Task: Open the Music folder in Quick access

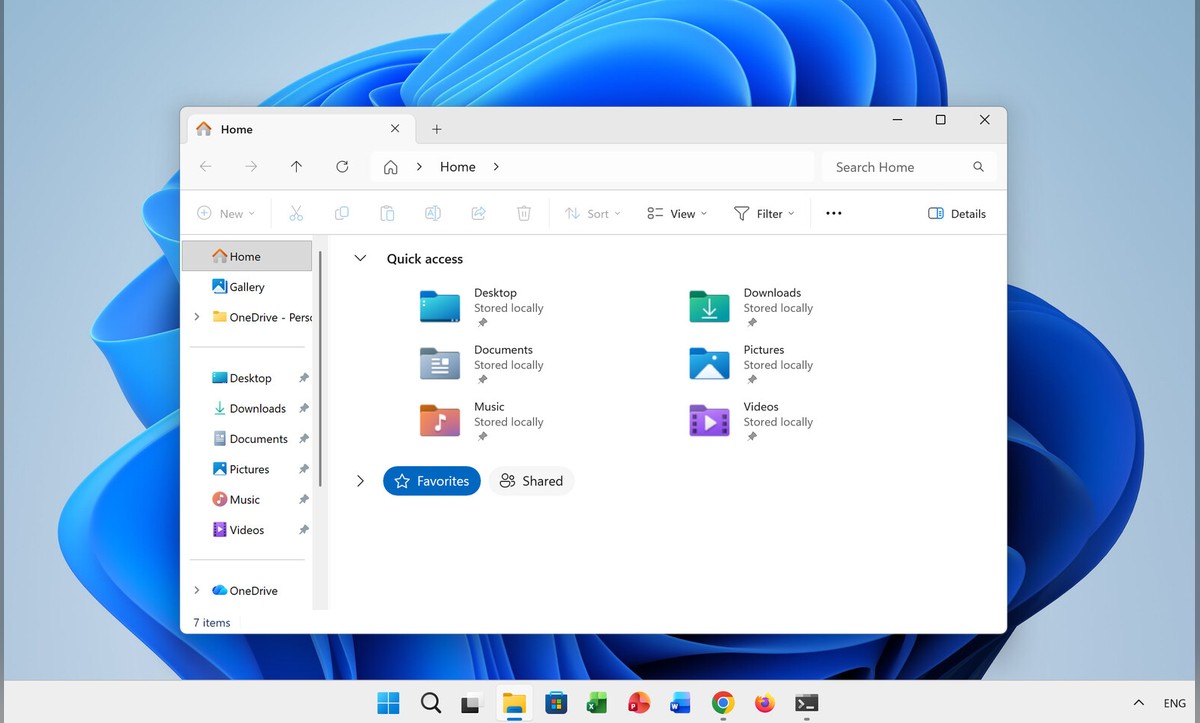Action: point(440,421)
